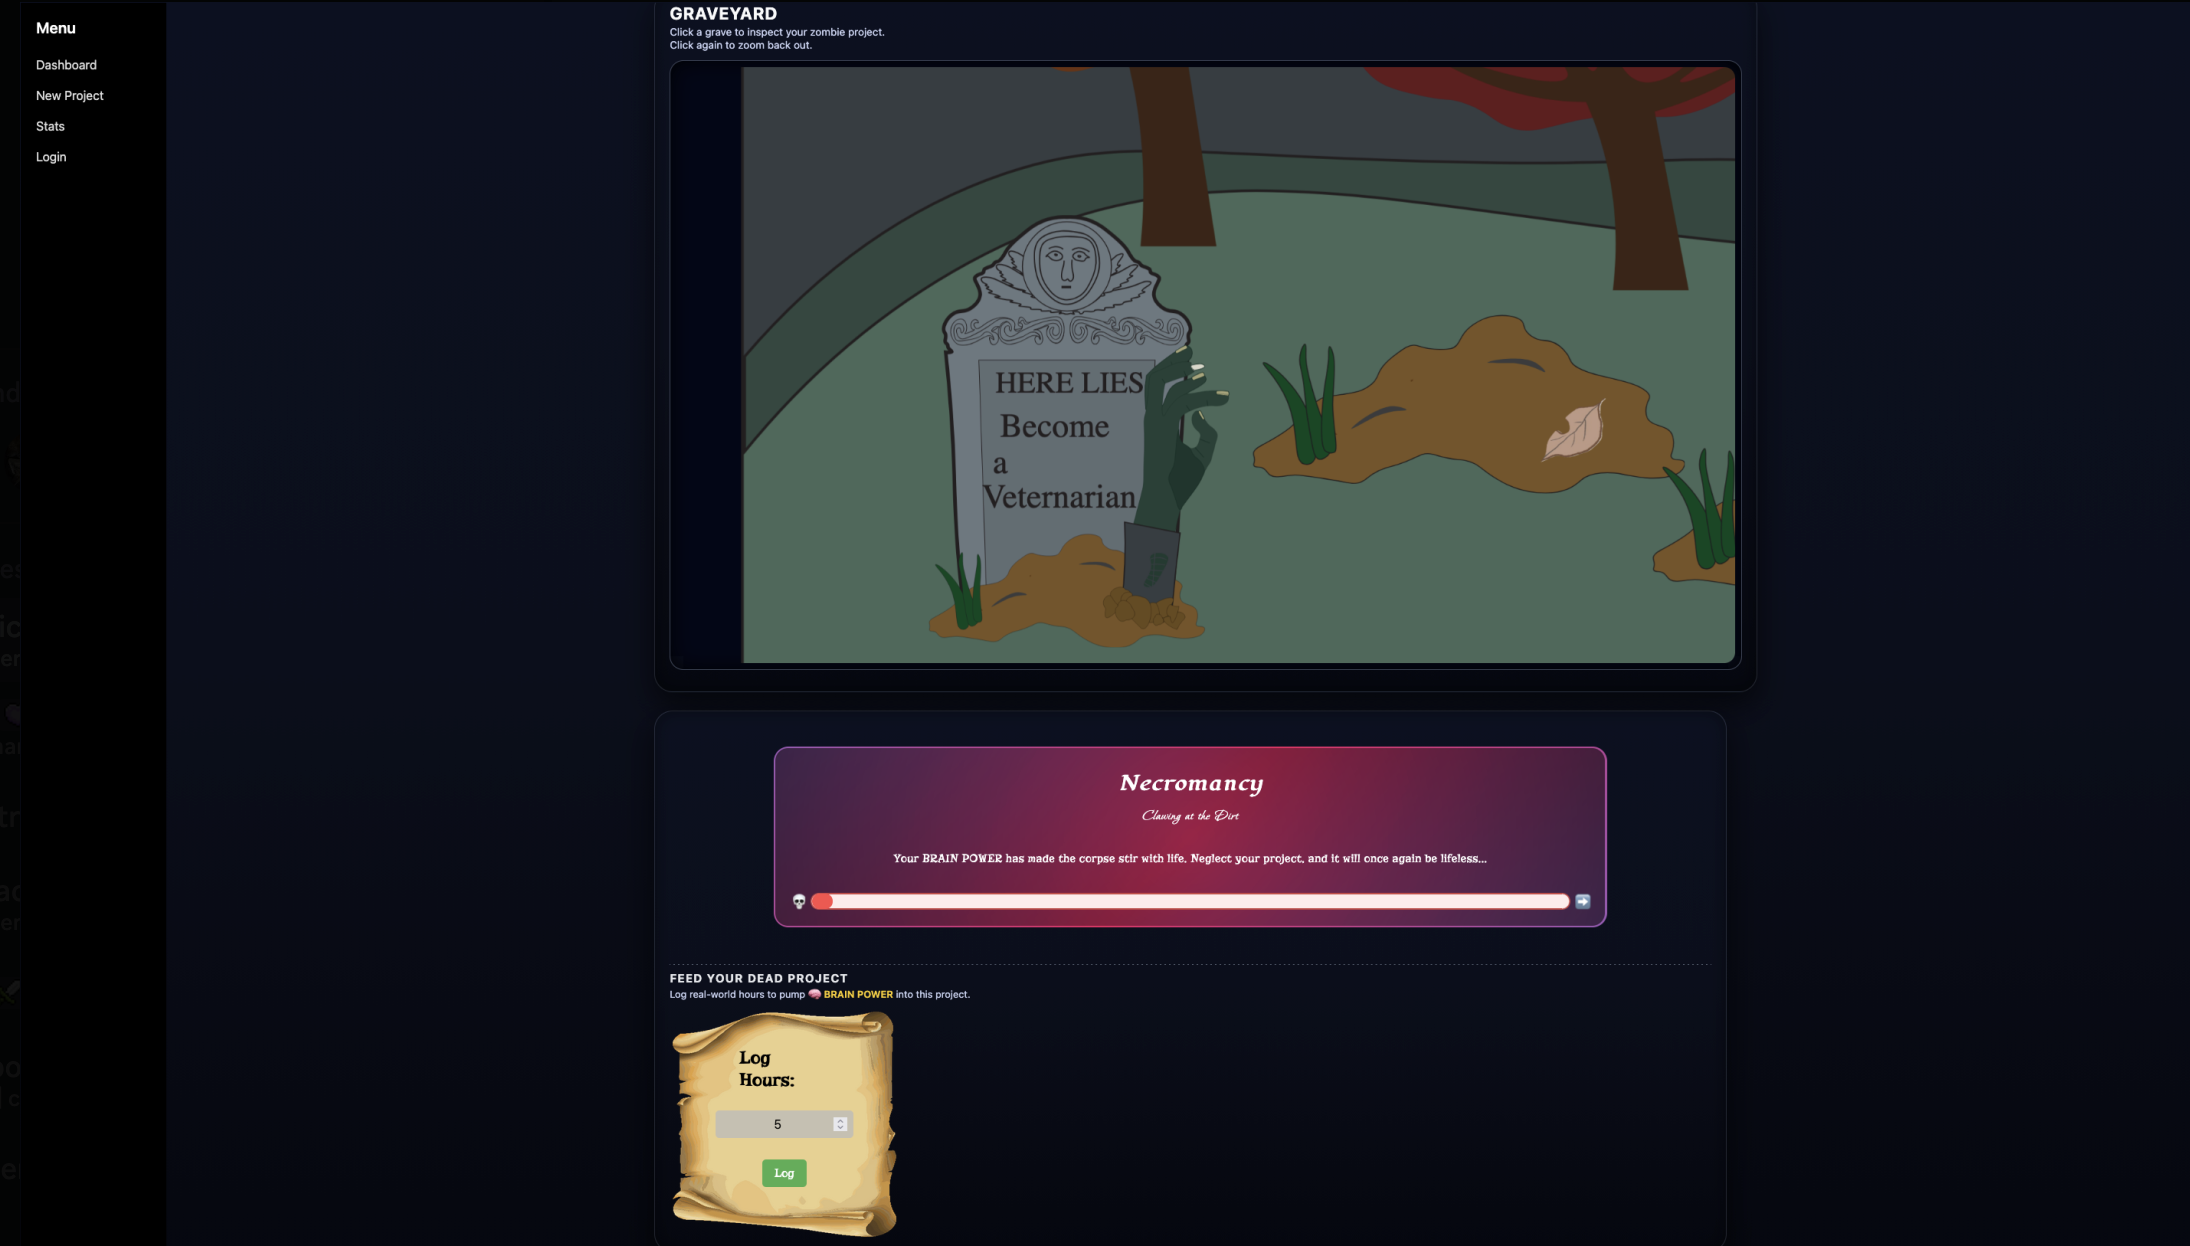The image size is (2190, 1246).
Task: Click the zombie hand rising from the grave
Action: tap(1184, 440)
